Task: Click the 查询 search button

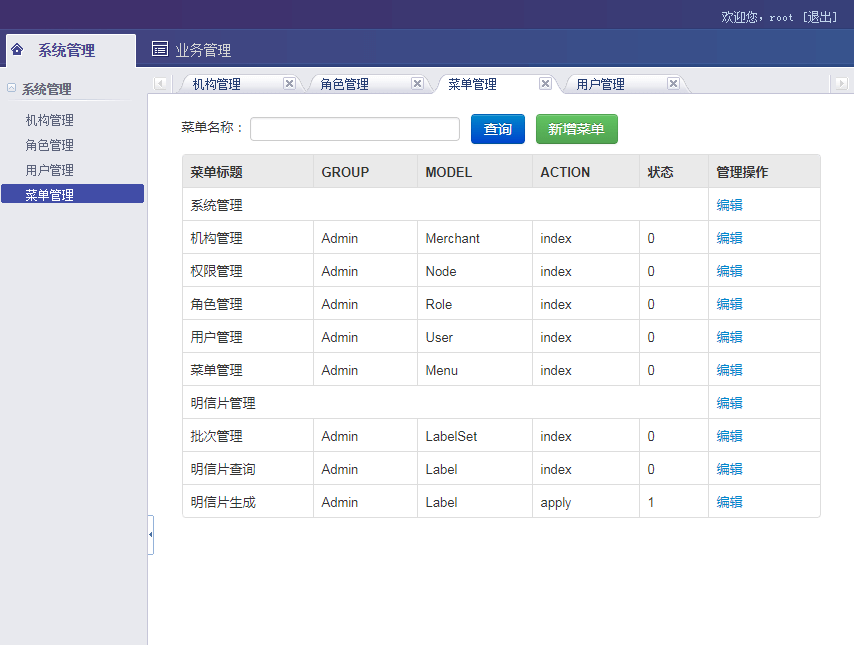Action: 497,129
